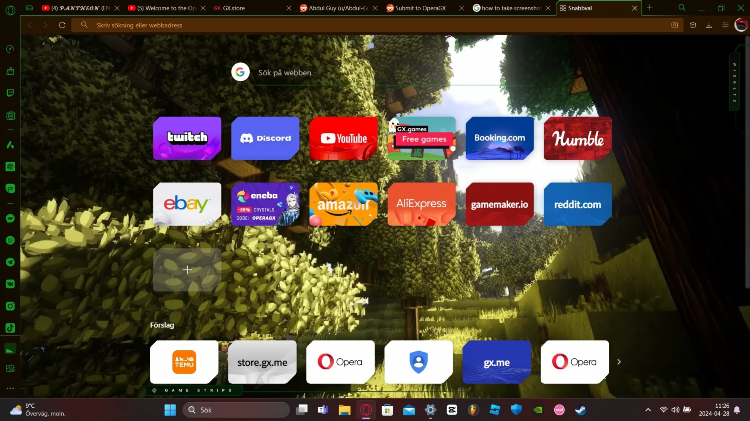Open the blue shield account suggestion tile
Viewport: 750px width, 421px height.
[x=419, y=362]
